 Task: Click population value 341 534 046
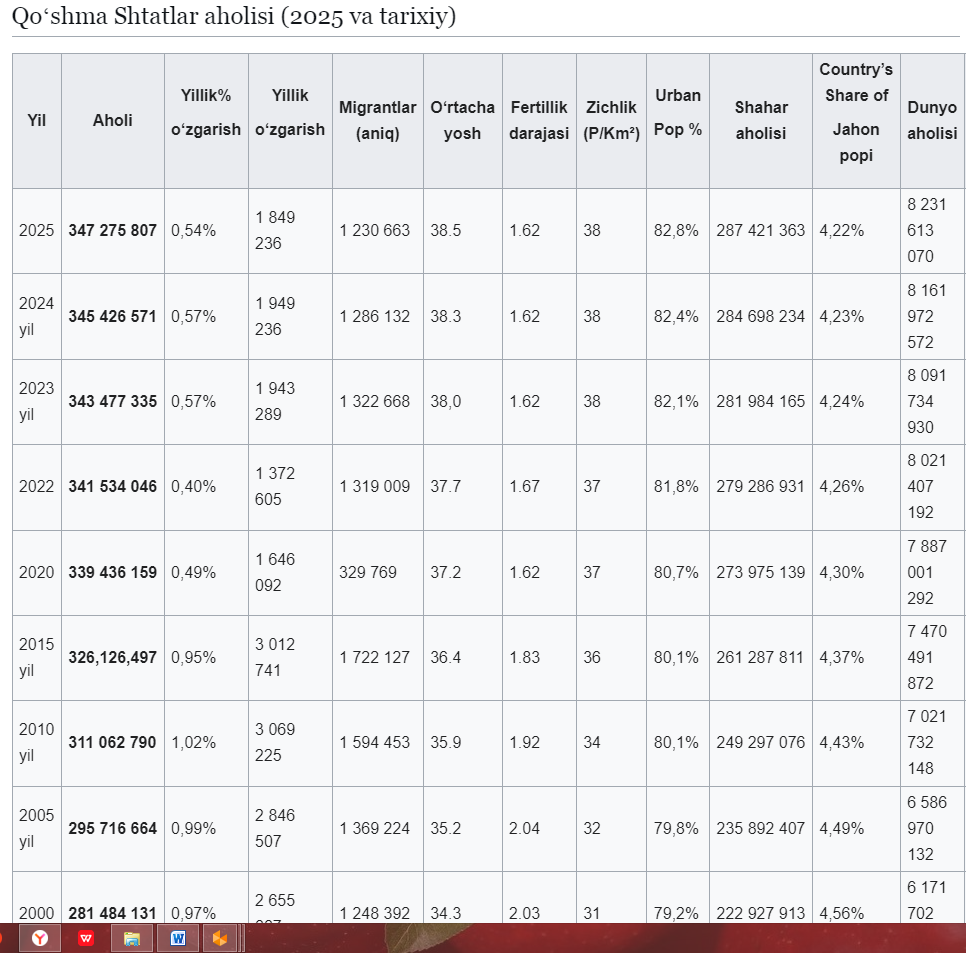pos(113,487)
